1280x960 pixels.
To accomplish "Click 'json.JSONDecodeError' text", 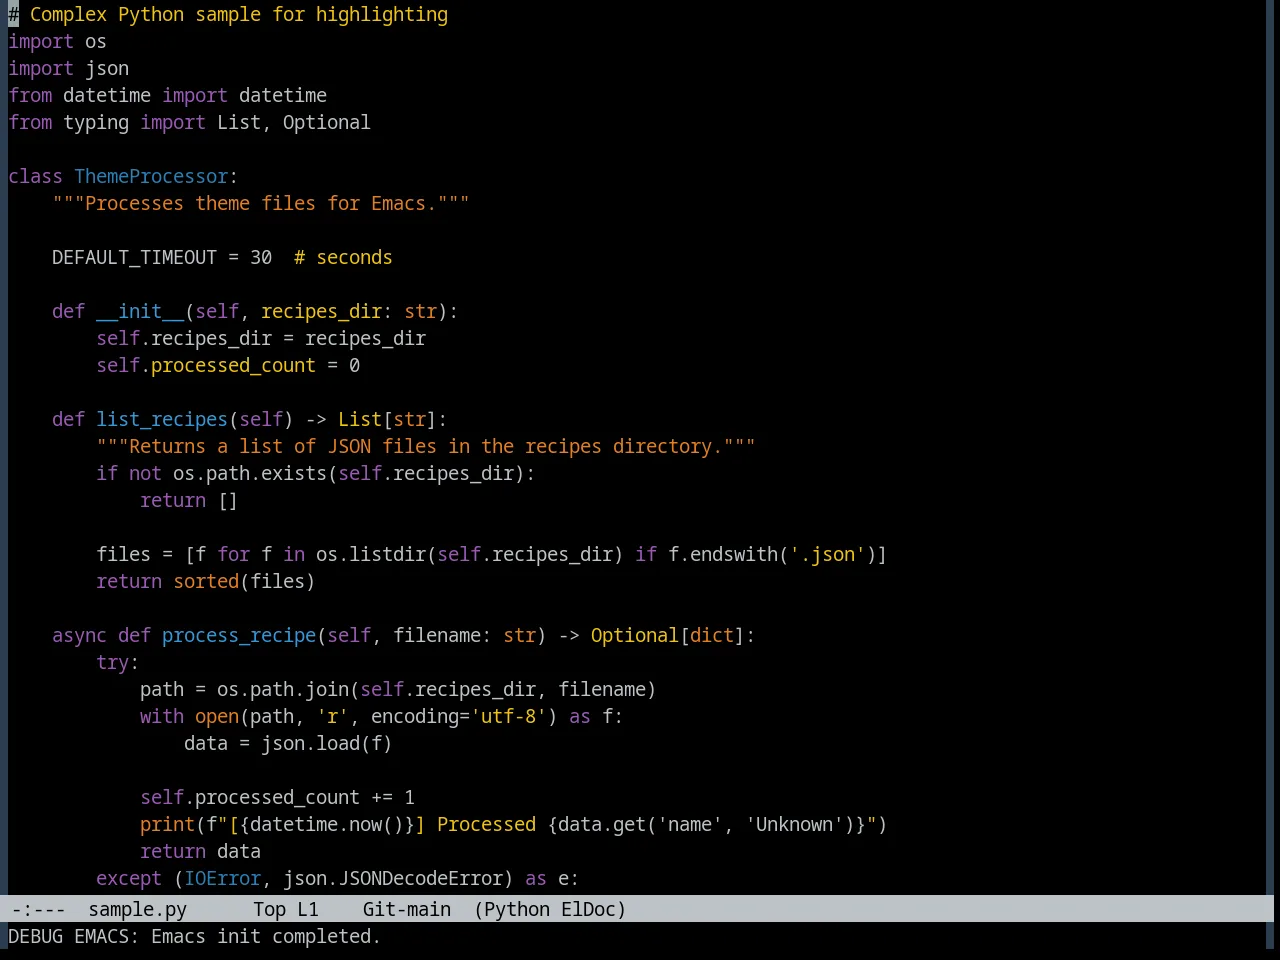I will [393, 878].
